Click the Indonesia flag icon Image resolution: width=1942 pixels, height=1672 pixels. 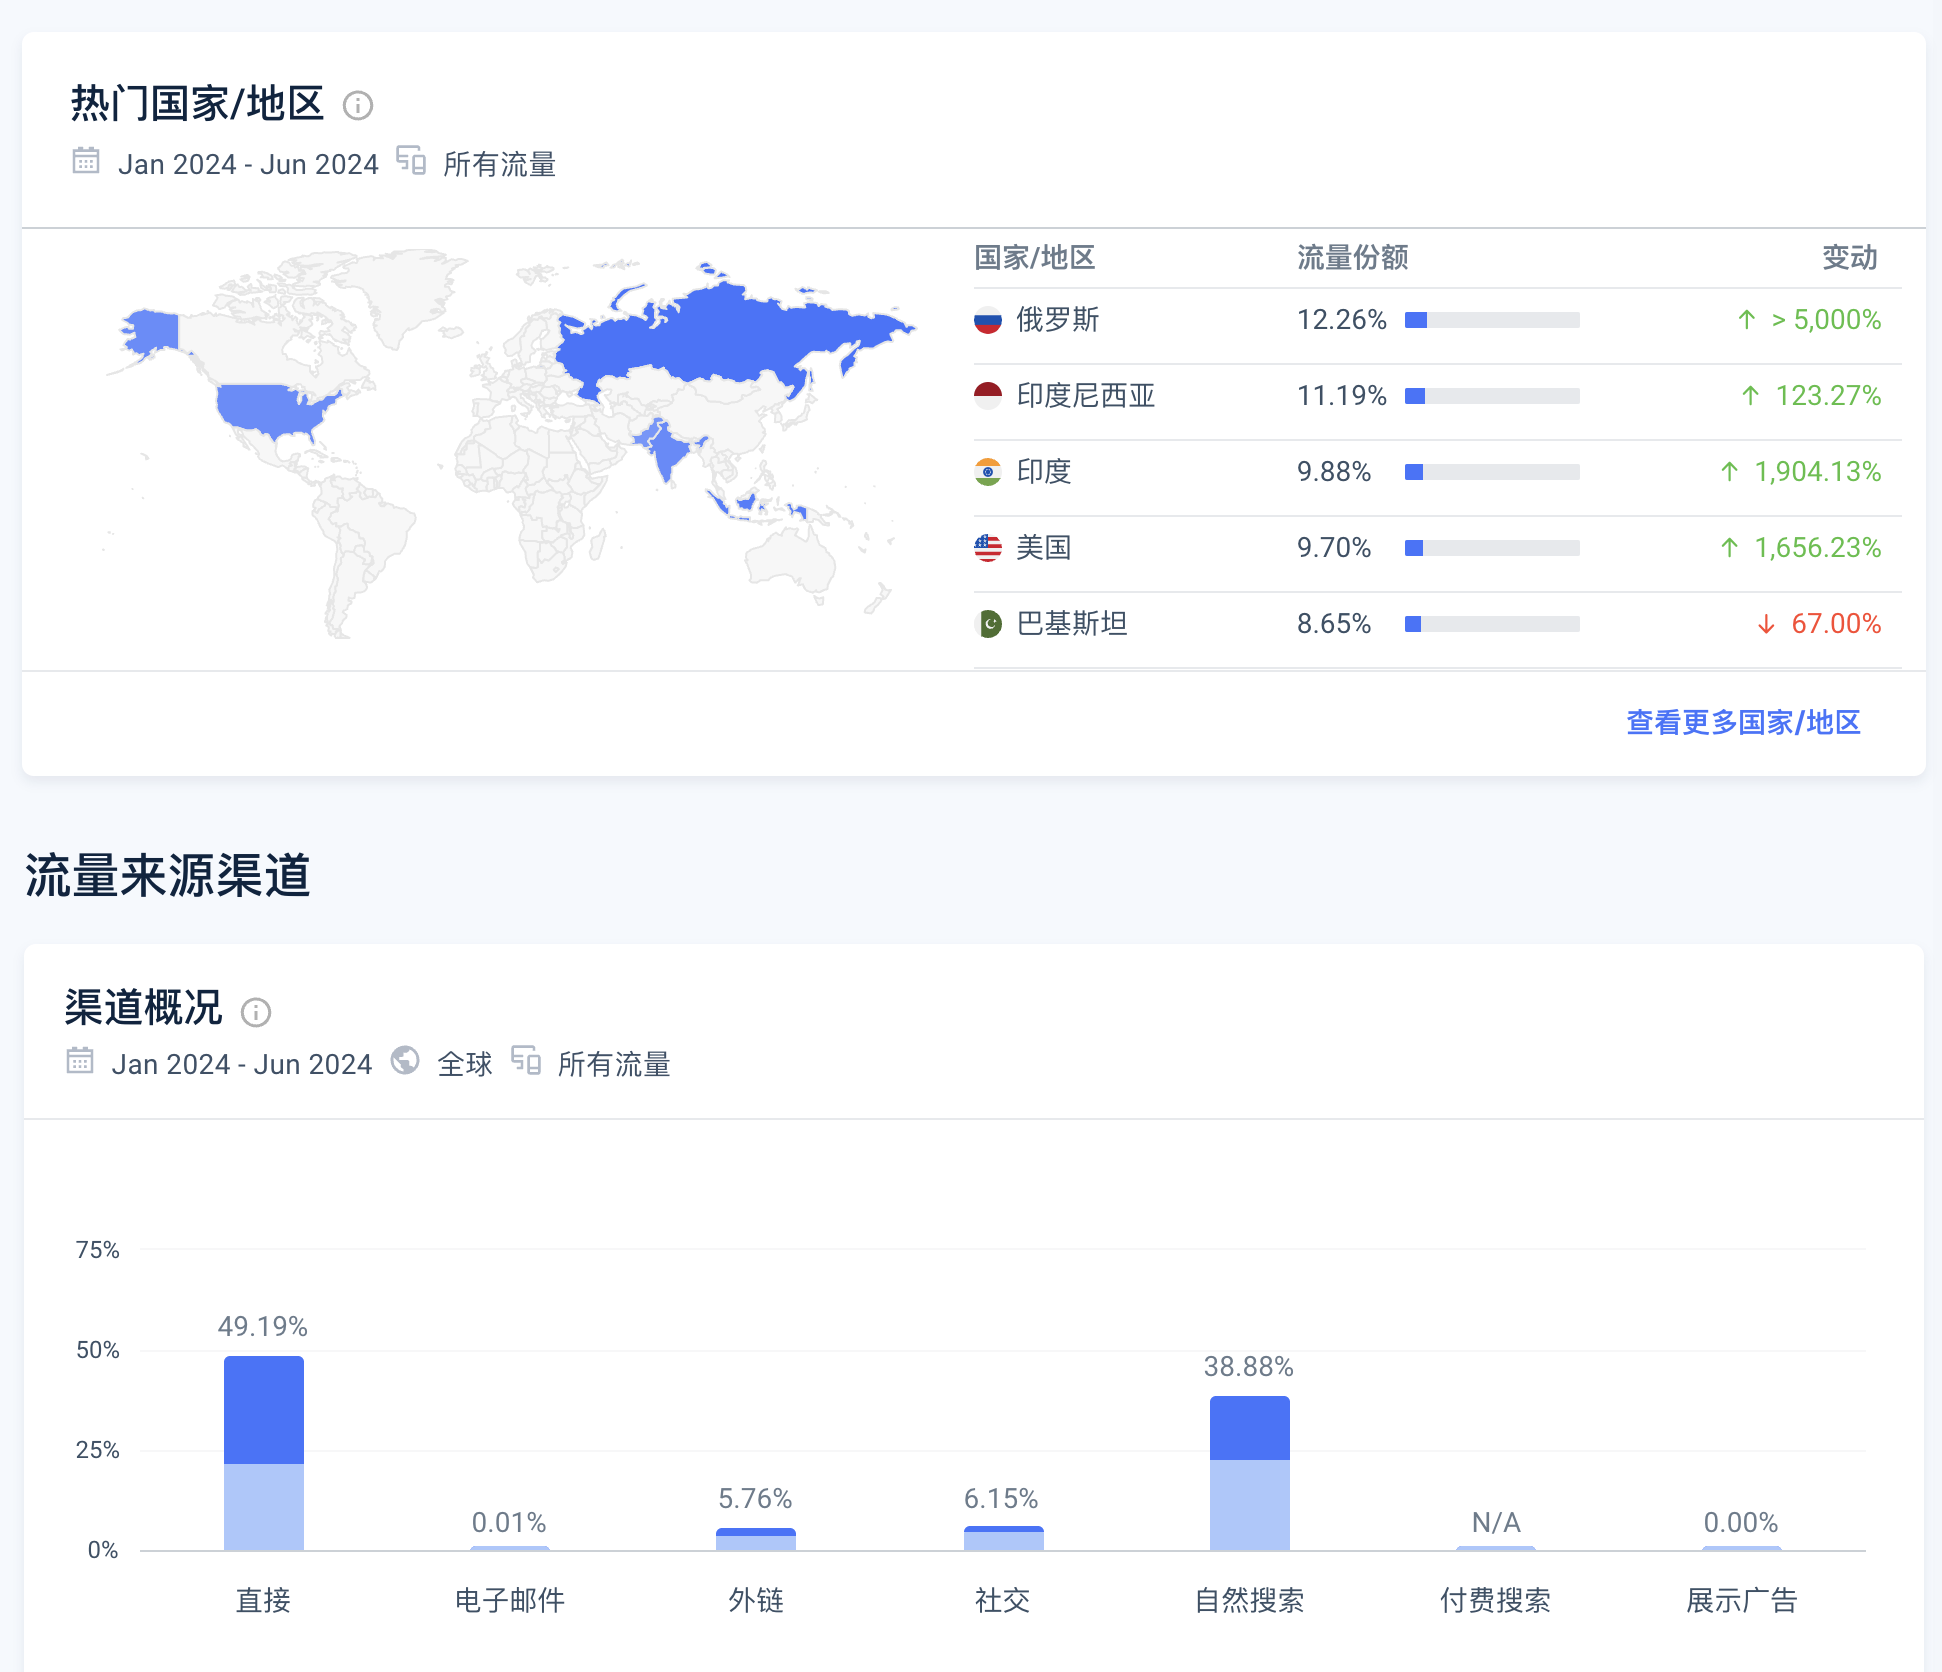(988, 396)
